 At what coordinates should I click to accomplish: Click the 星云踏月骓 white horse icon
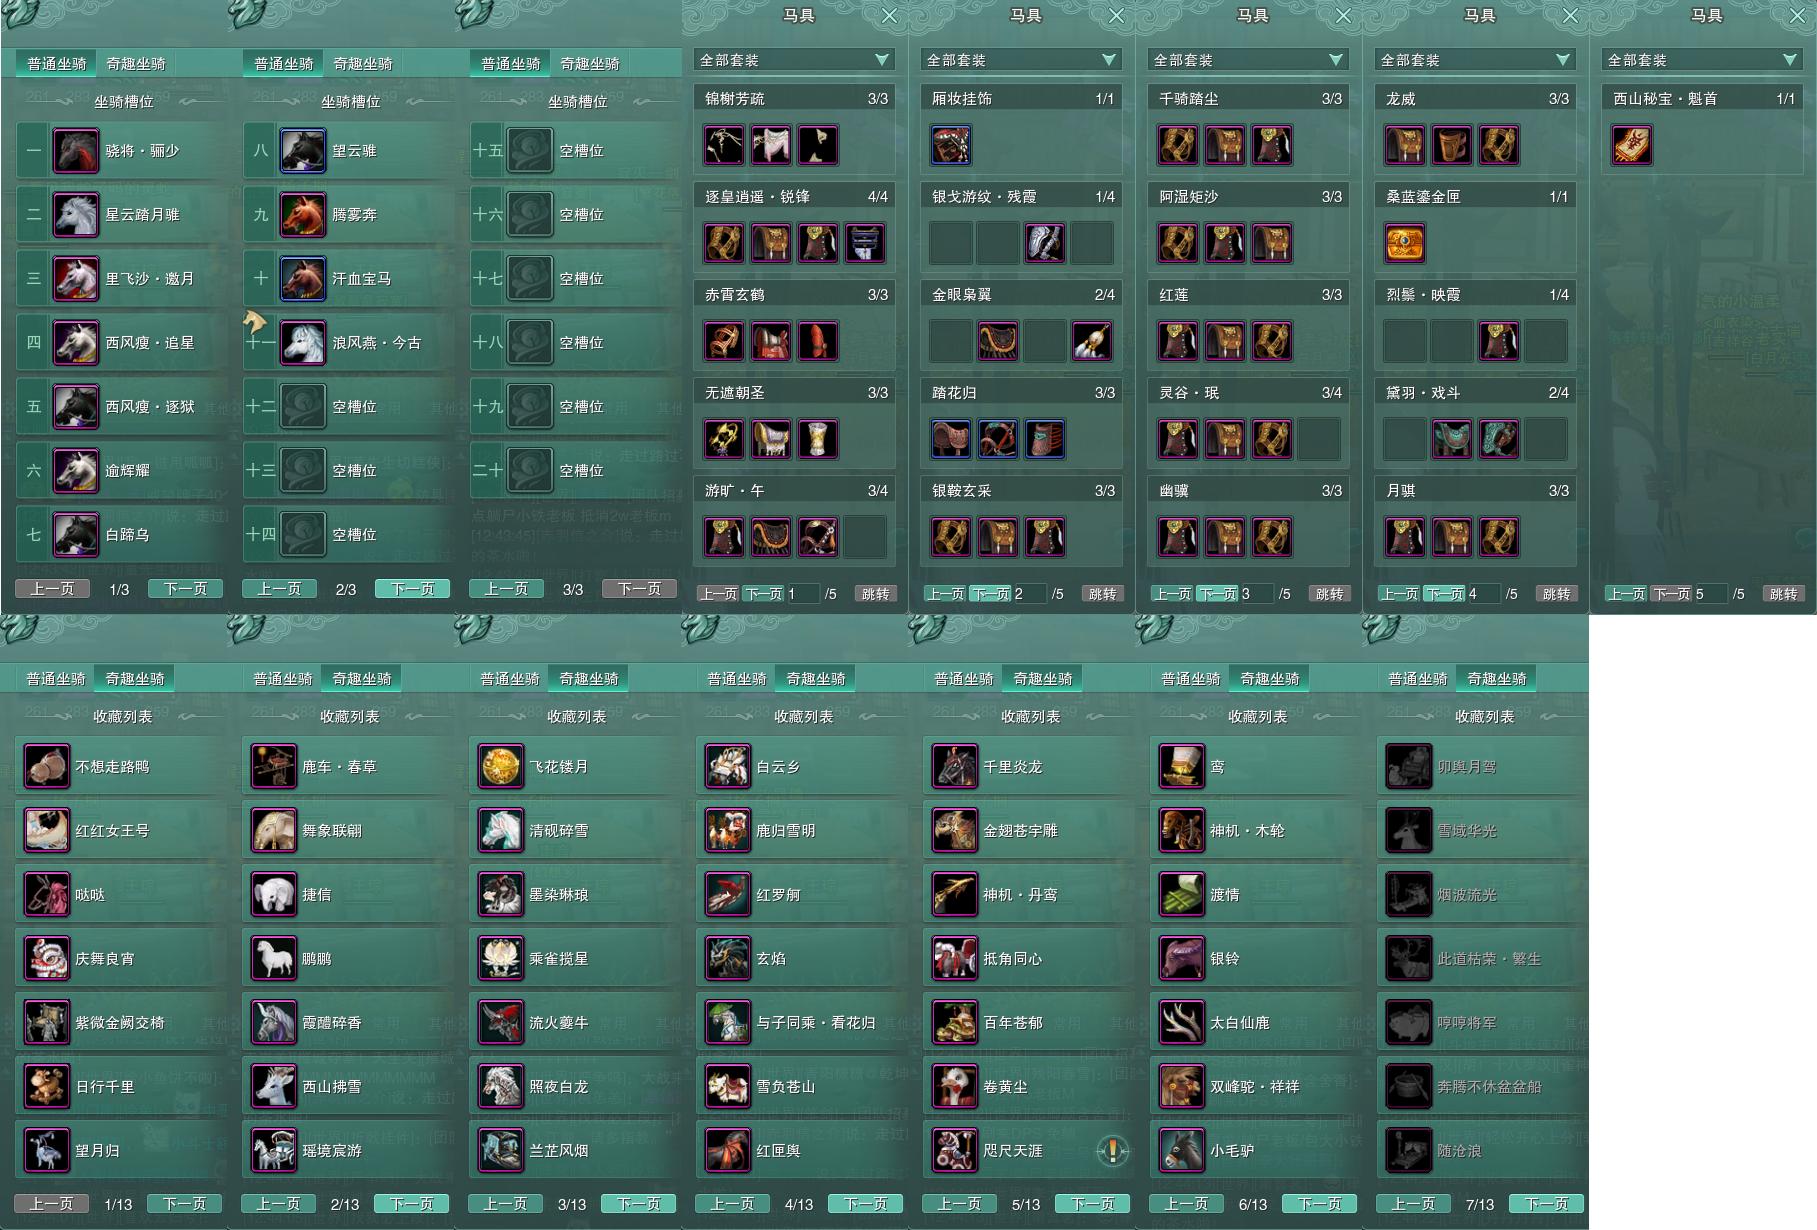75,214
